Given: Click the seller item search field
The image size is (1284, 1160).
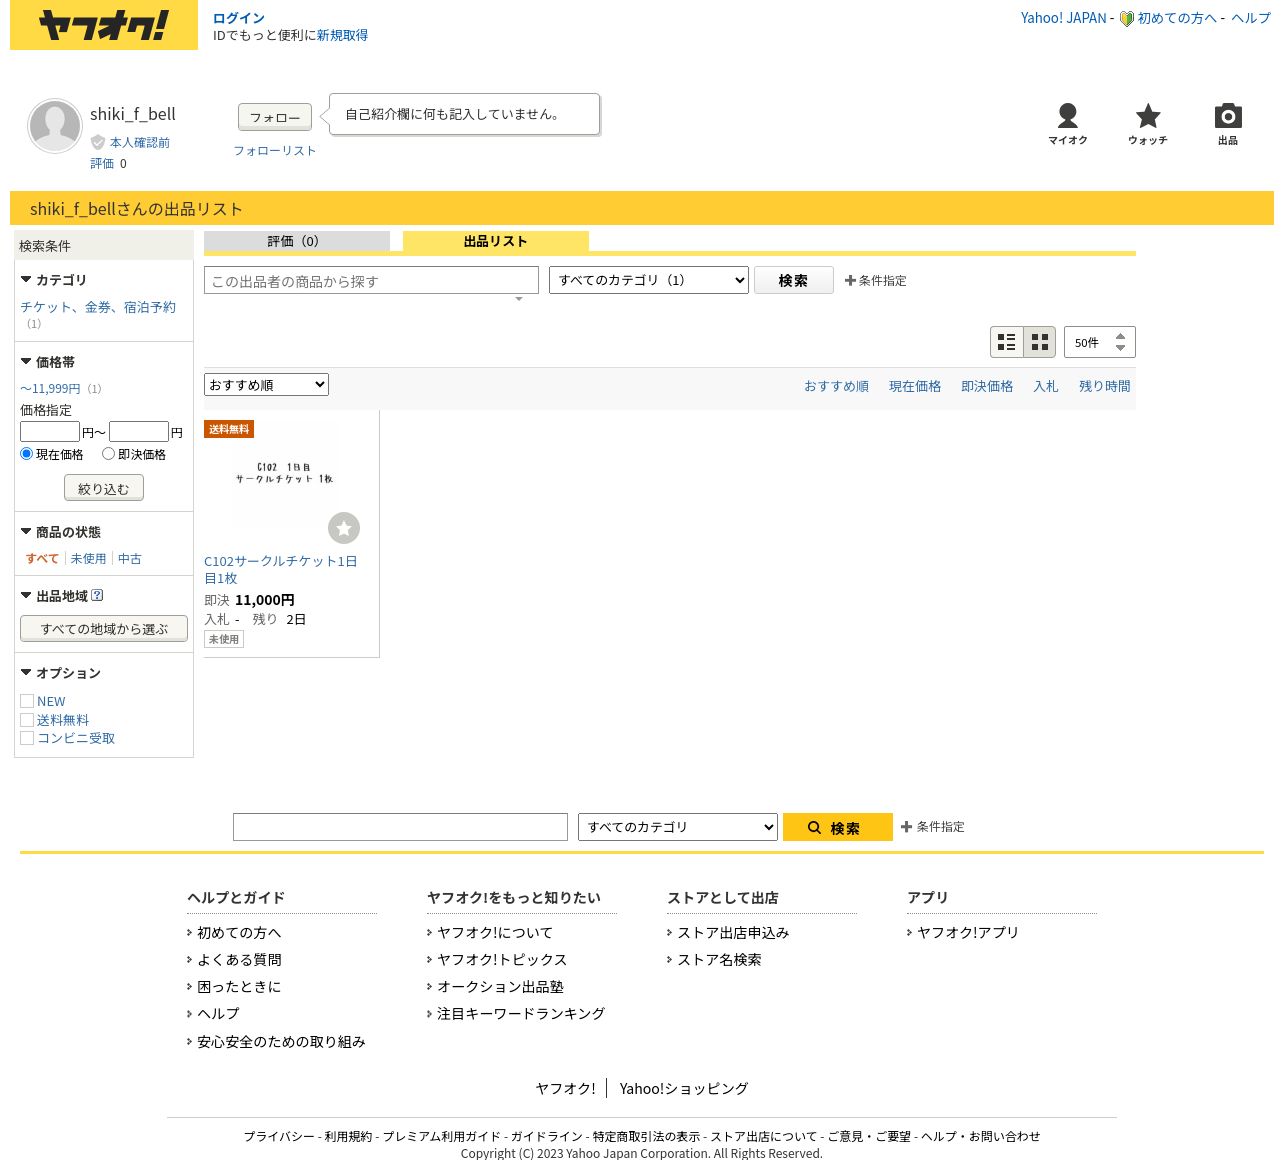Looking at the screenshot, I should click(x=371, y=281).
